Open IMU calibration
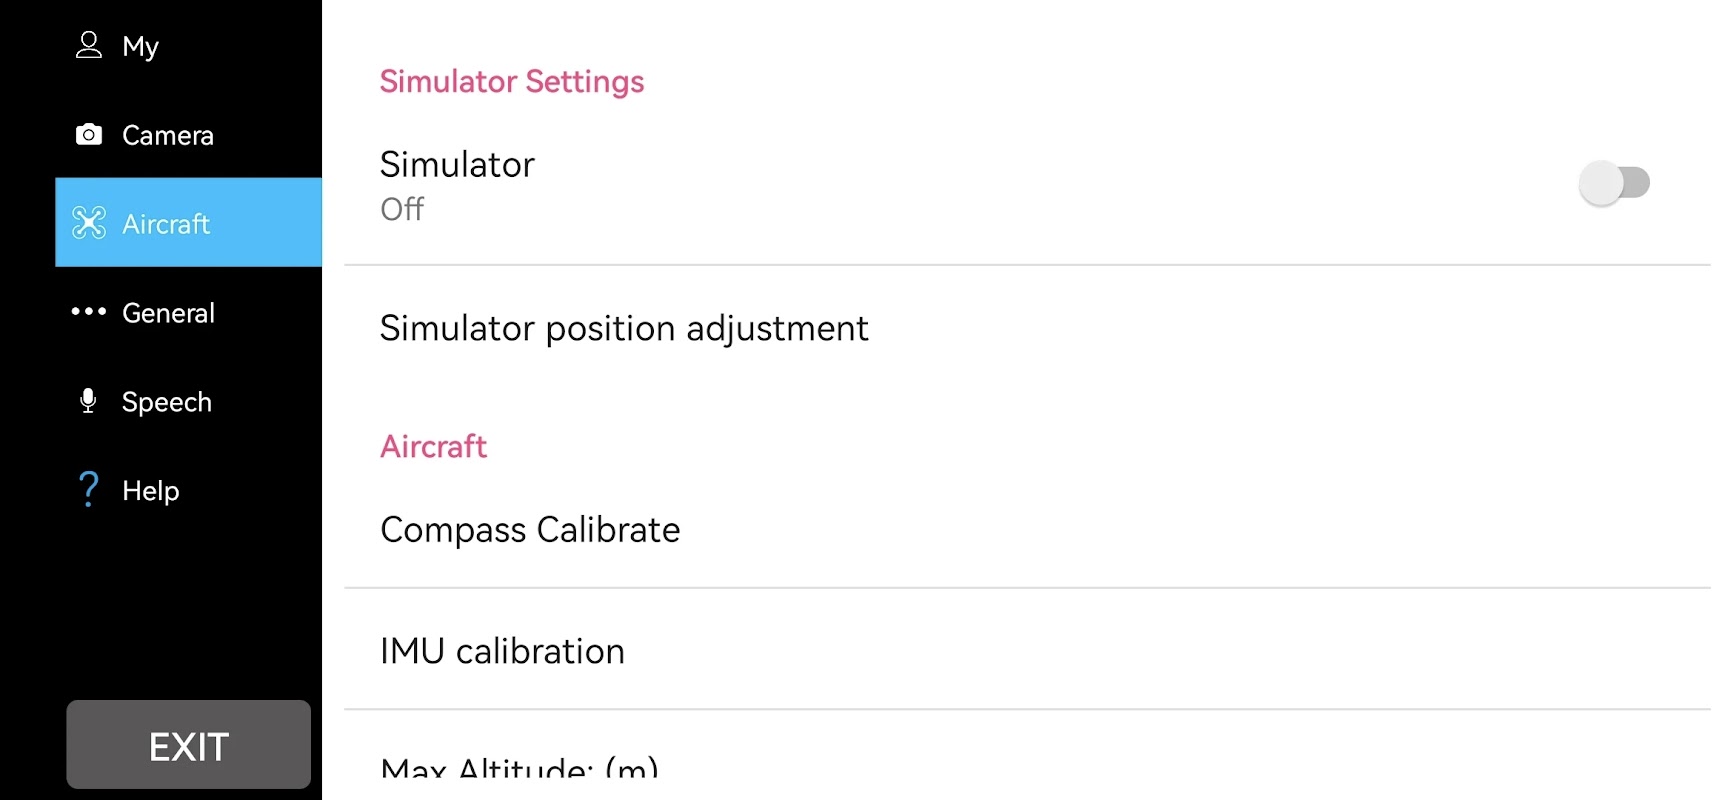Viewport: 1733px width, 800px height. [502, 651]
